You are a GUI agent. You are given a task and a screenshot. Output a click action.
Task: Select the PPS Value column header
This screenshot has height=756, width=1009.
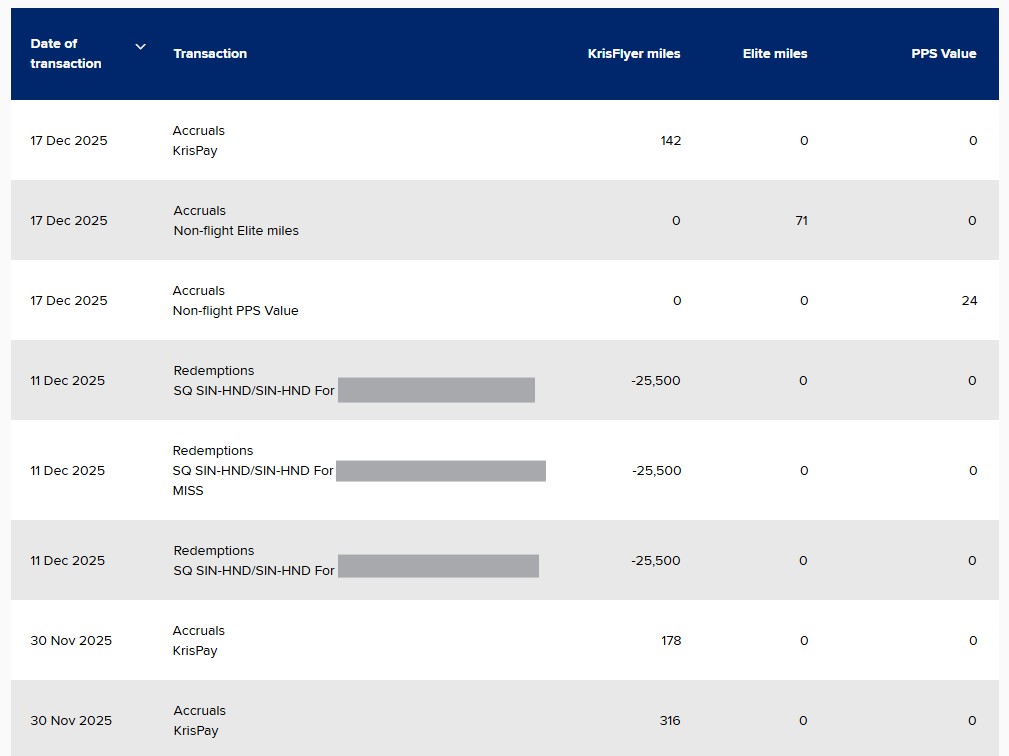coord(943,54)
